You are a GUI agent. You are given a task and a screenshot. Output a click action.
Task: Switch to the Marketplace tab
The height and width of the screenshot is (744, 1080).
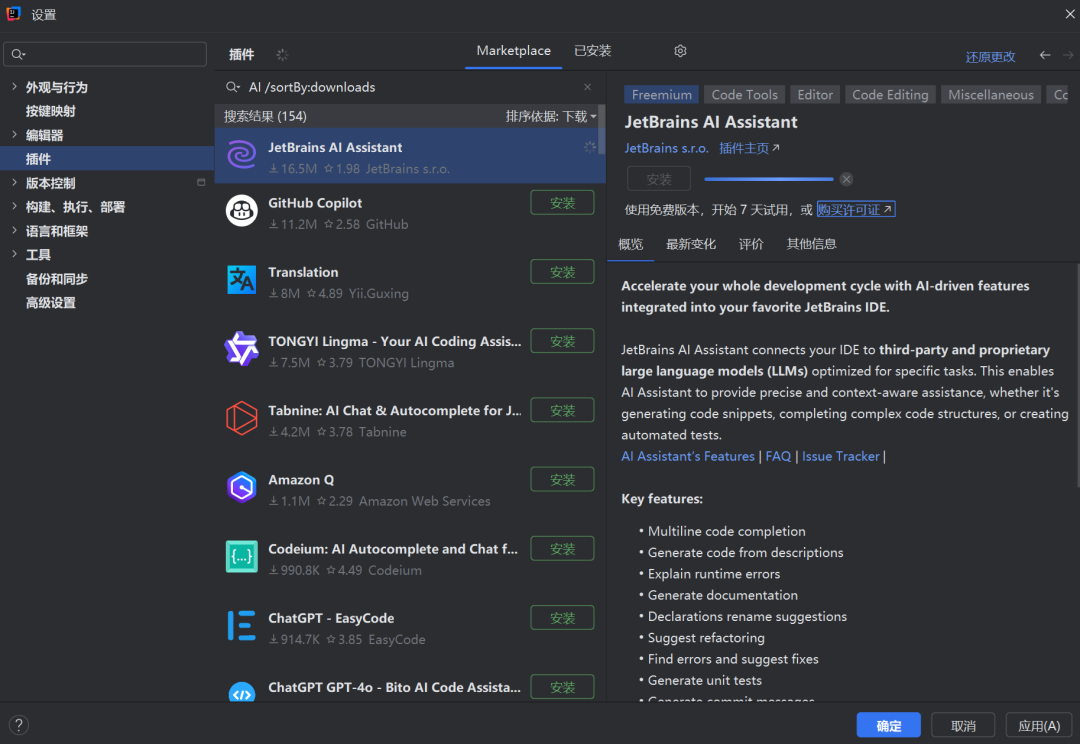coord(514,51)
